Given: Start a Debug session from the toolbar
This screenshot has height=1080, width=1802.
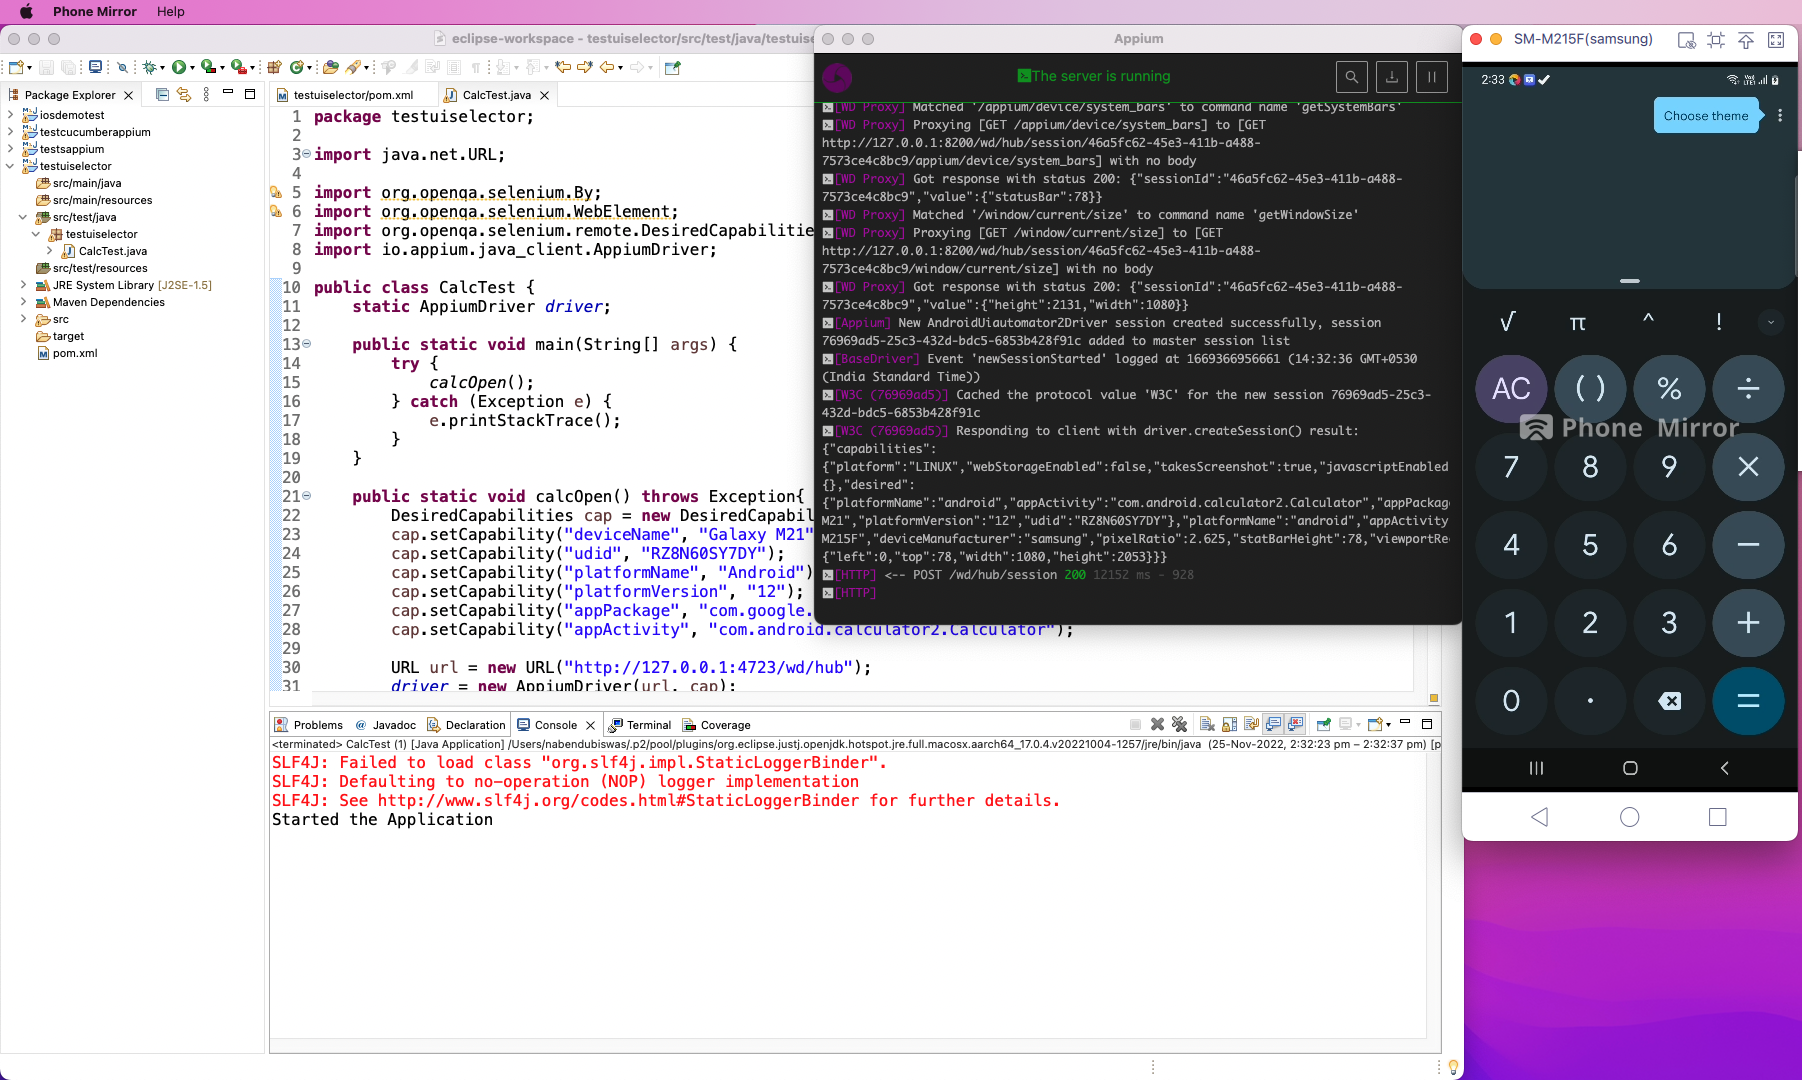Looking at the screenshot, I should pos(149,68).
